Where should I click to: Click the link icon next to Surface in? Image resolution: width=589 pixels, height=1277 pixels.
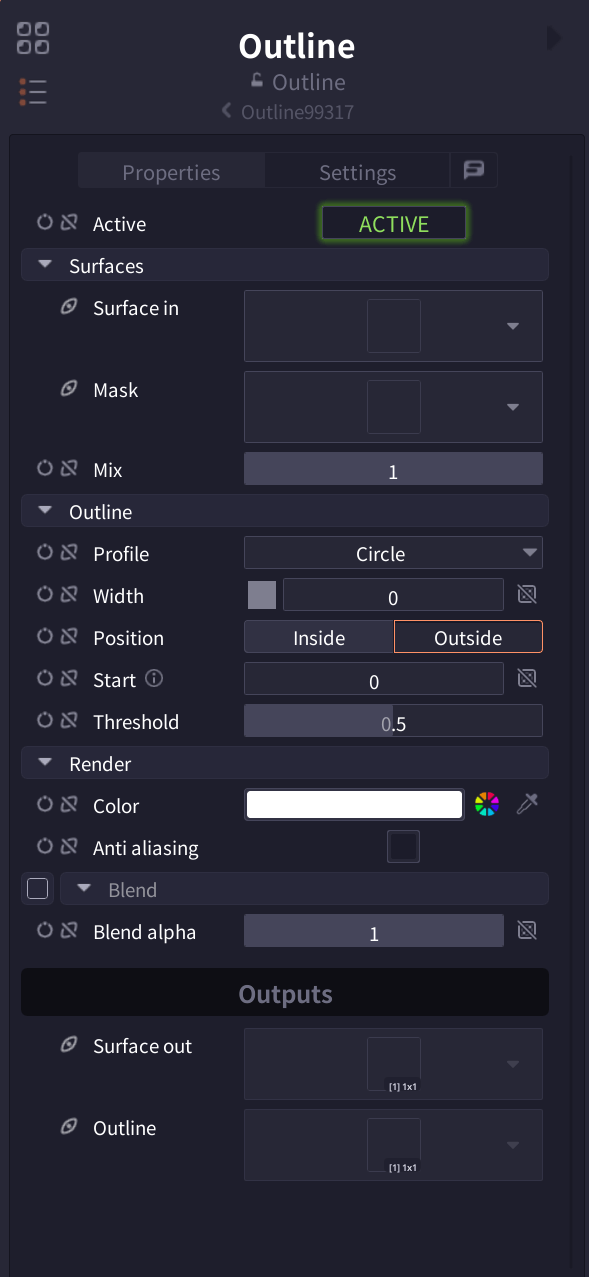(x=68, y=307)
